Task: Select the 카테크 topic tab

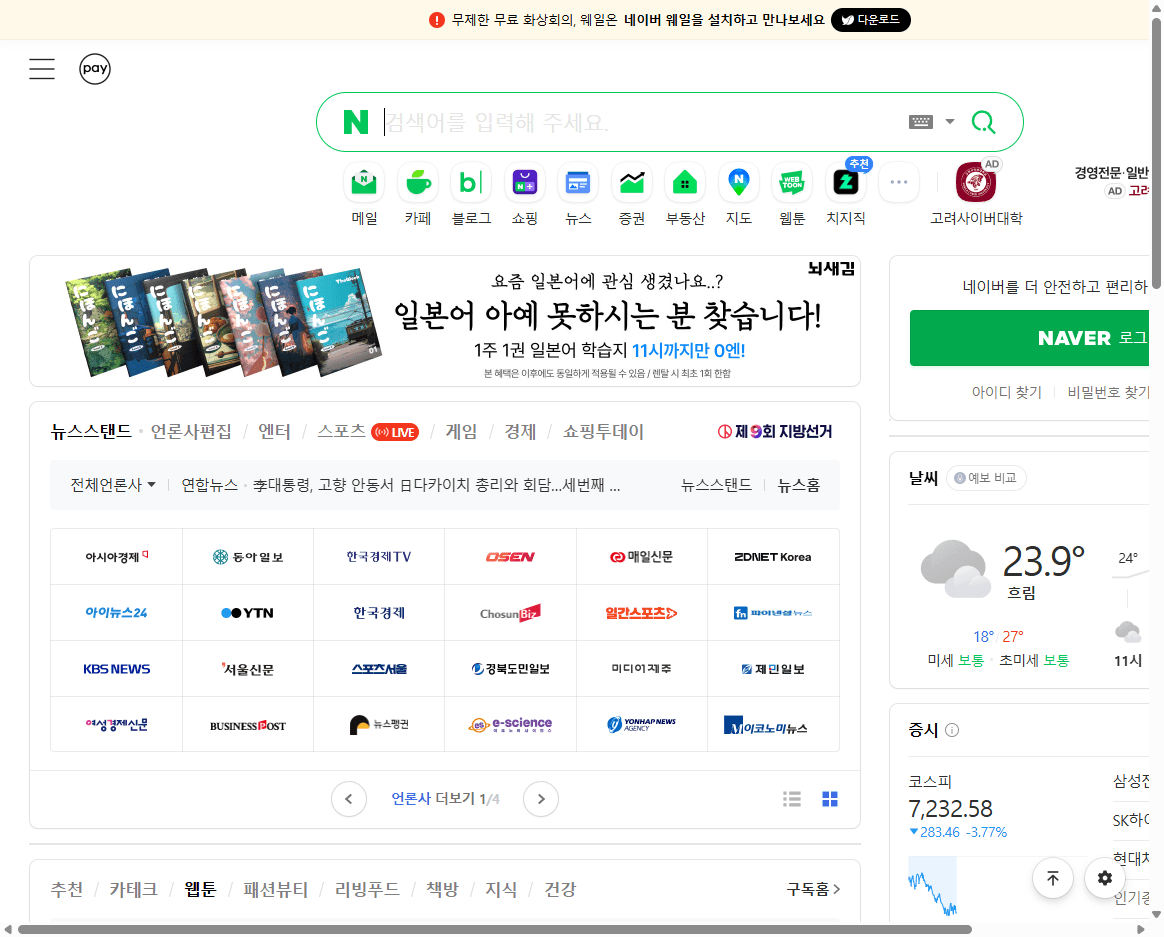Action: (134, 889)
